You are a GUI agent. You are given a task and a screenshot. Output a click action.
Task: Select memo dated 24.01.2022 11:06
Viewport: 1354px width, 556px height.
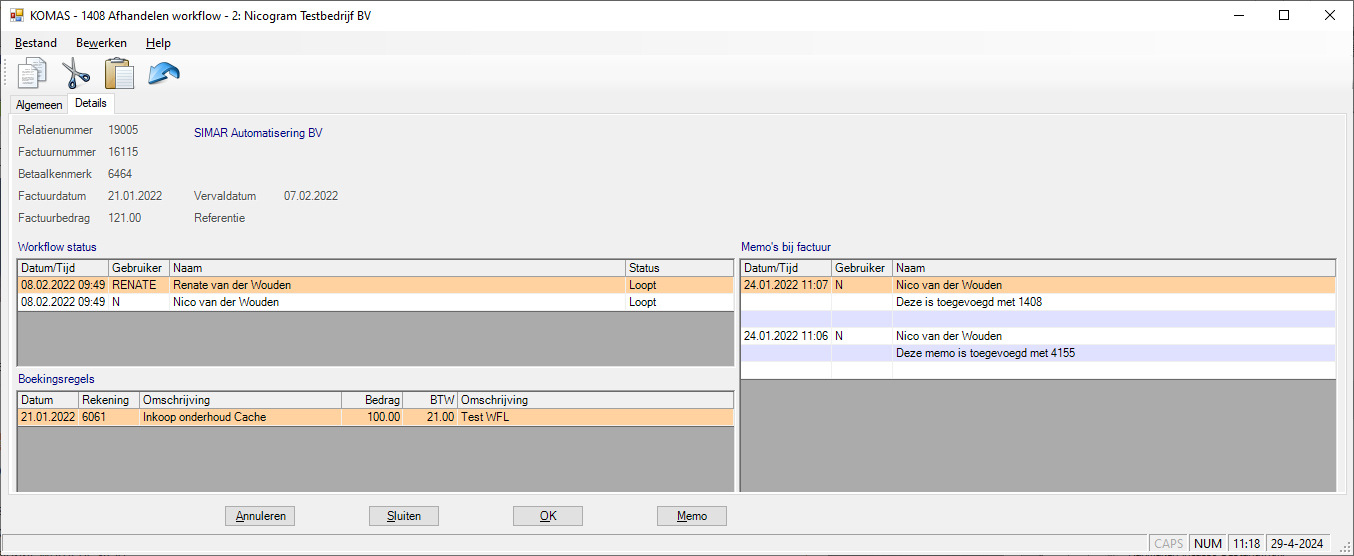point(1038,336)
